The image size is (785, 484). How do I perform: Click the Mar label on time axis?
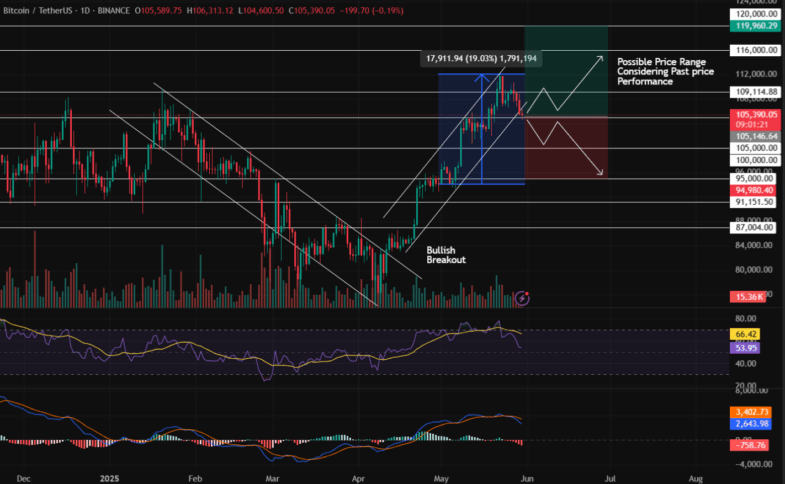pos(272,479)
